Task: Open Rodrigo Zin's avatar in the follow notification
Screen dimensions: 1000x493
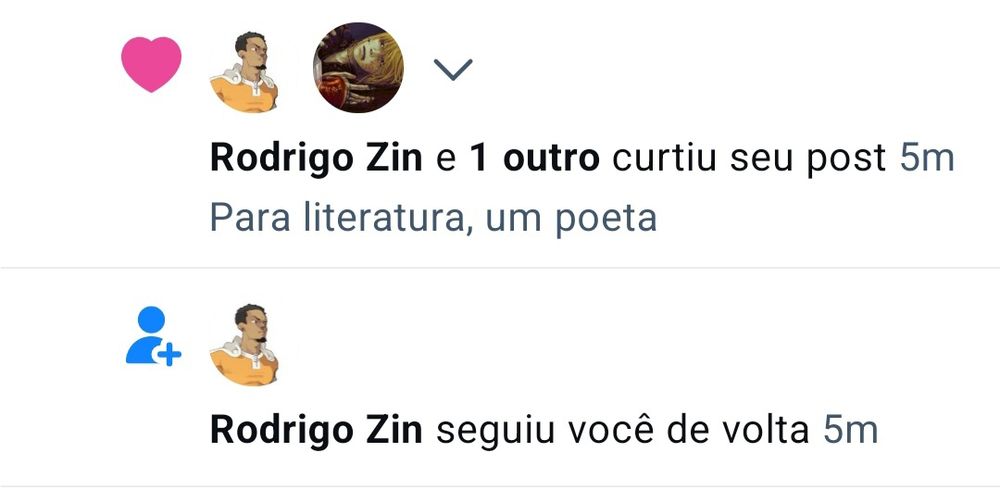Action: (244, 345)
